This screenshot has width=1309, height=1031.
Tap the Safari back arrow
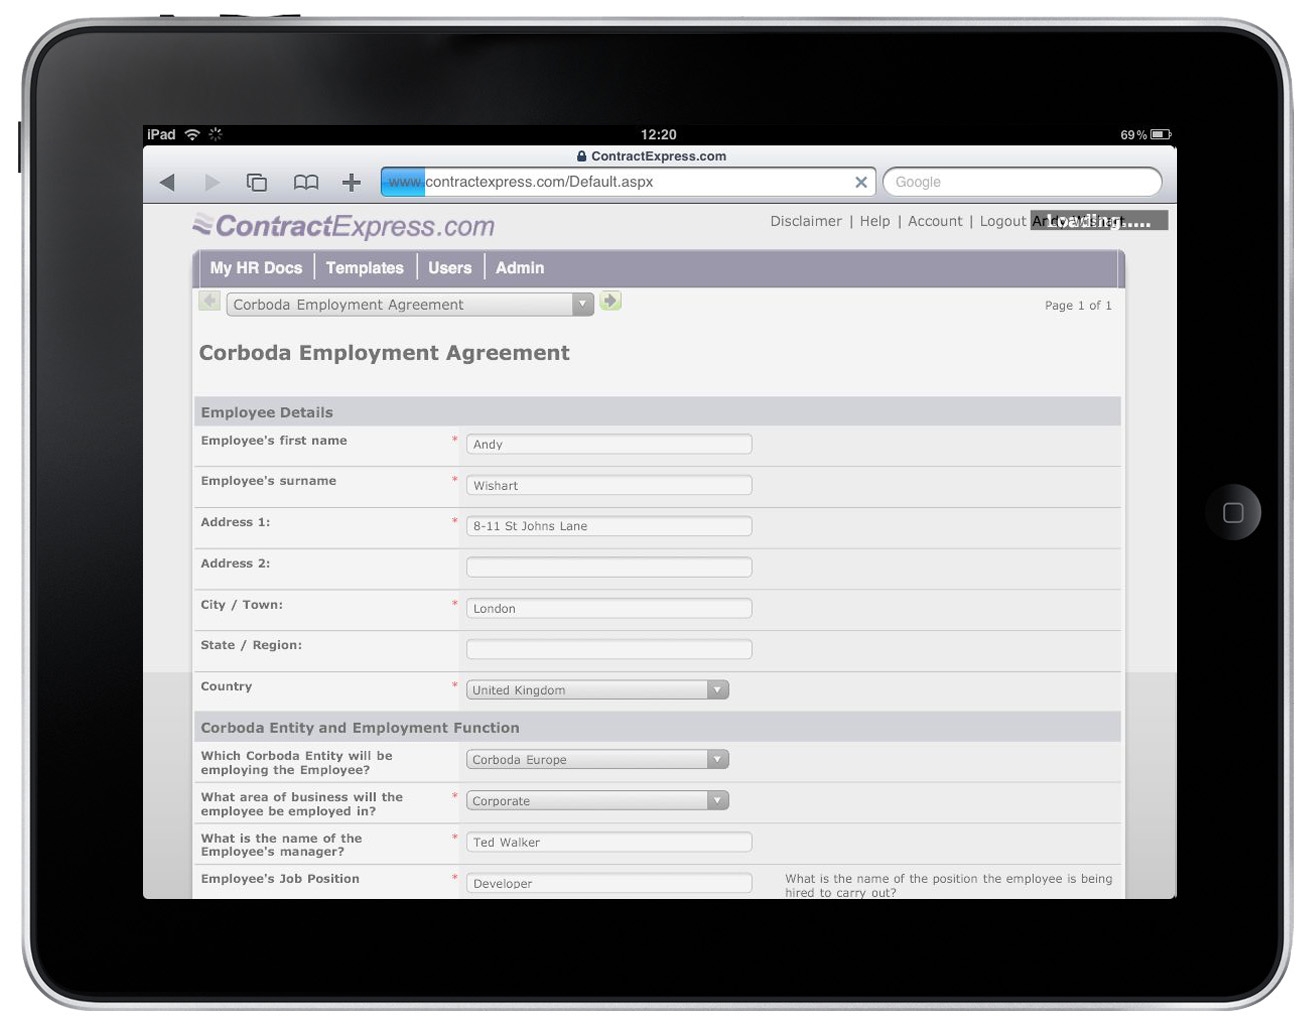tap(167, 182)
